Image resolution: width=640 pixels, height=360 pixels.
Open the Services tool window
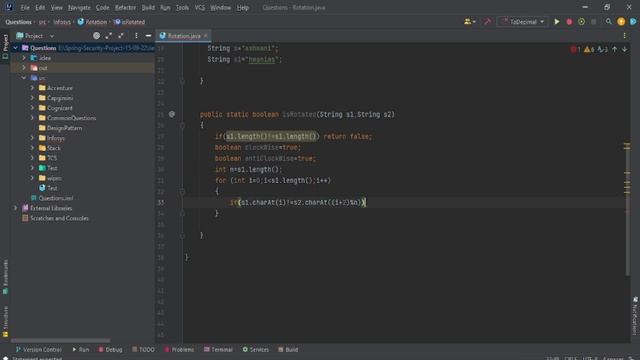point(256,350)
